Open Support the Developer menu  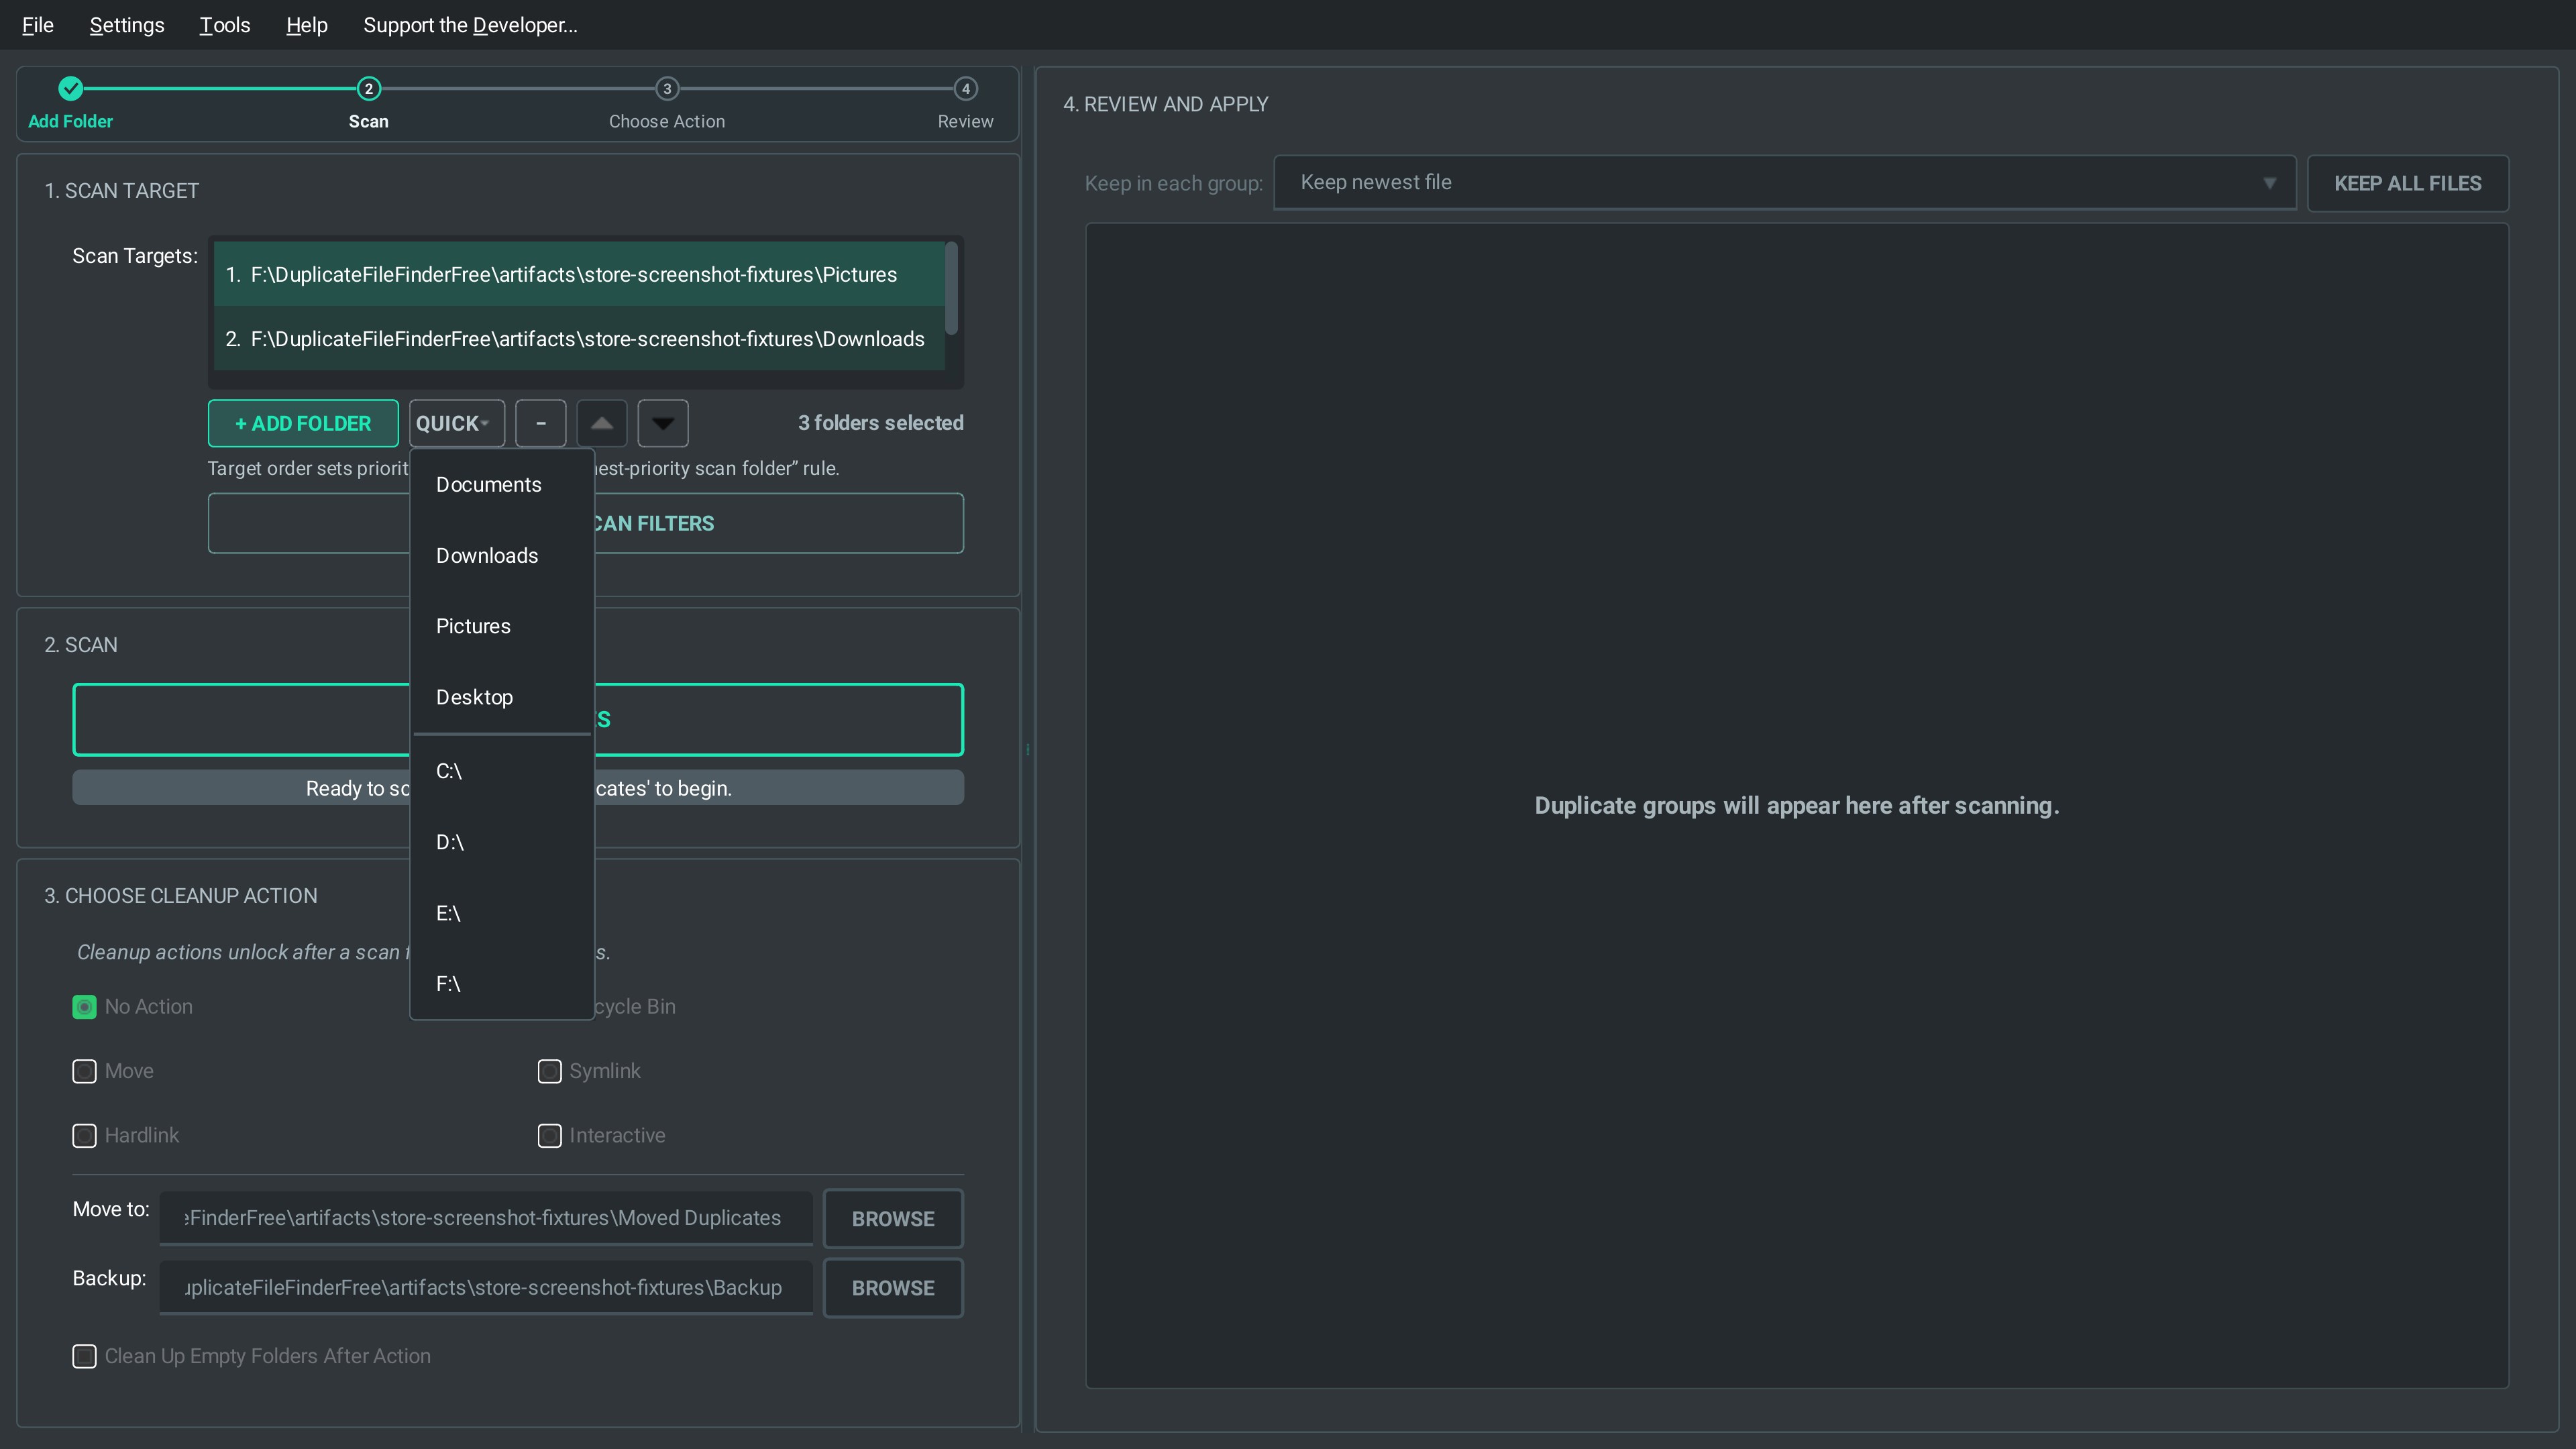pyautogui.click(x=470, y=25)
